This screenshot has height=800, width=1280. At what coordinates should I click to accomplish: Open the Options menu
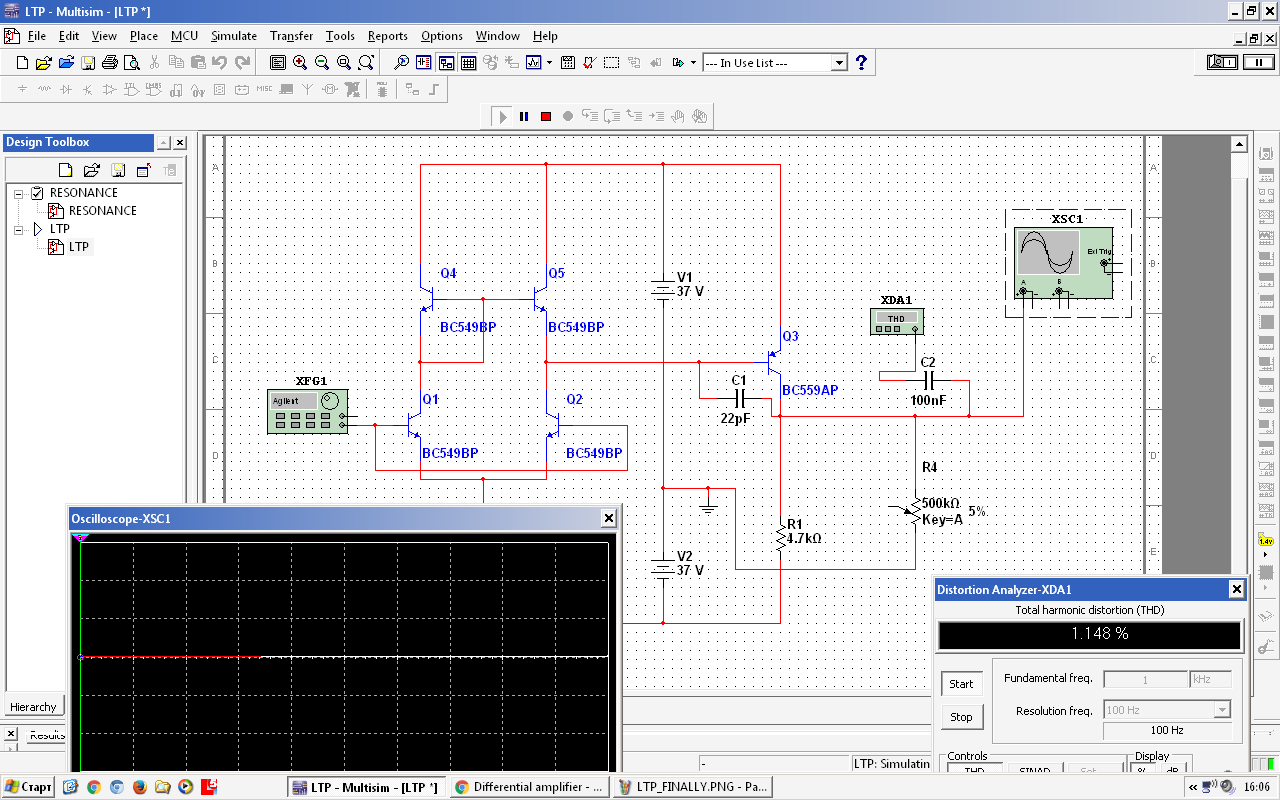point(441,36)
